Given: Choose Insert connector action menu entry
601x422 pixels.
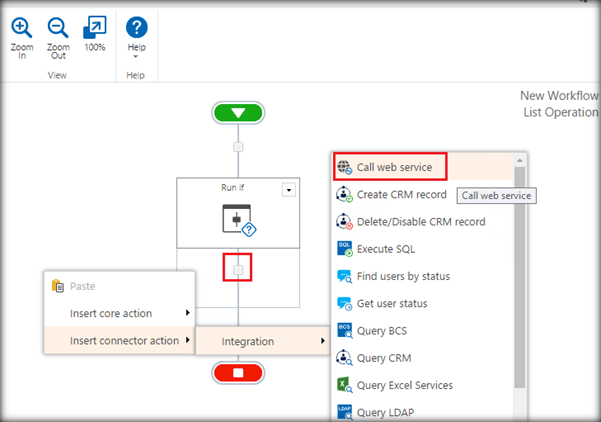Looking at the screenshot, I should click(x=120, y=340).
